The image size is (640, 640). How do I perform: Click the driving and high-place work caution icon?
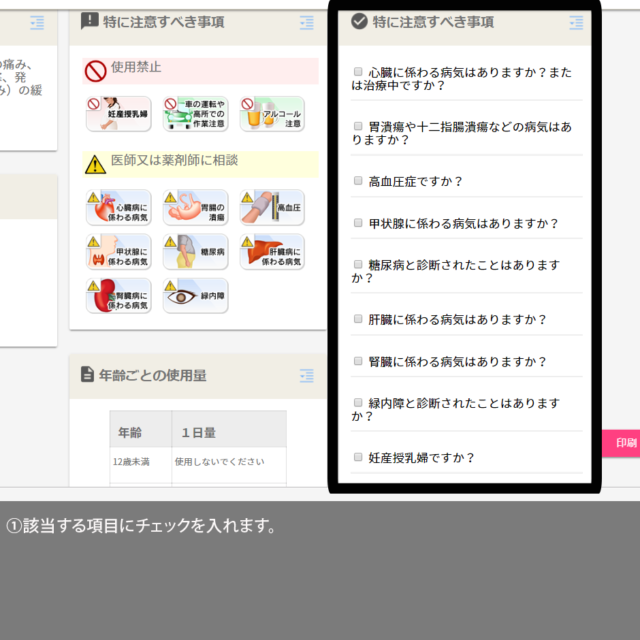[195, 114]
